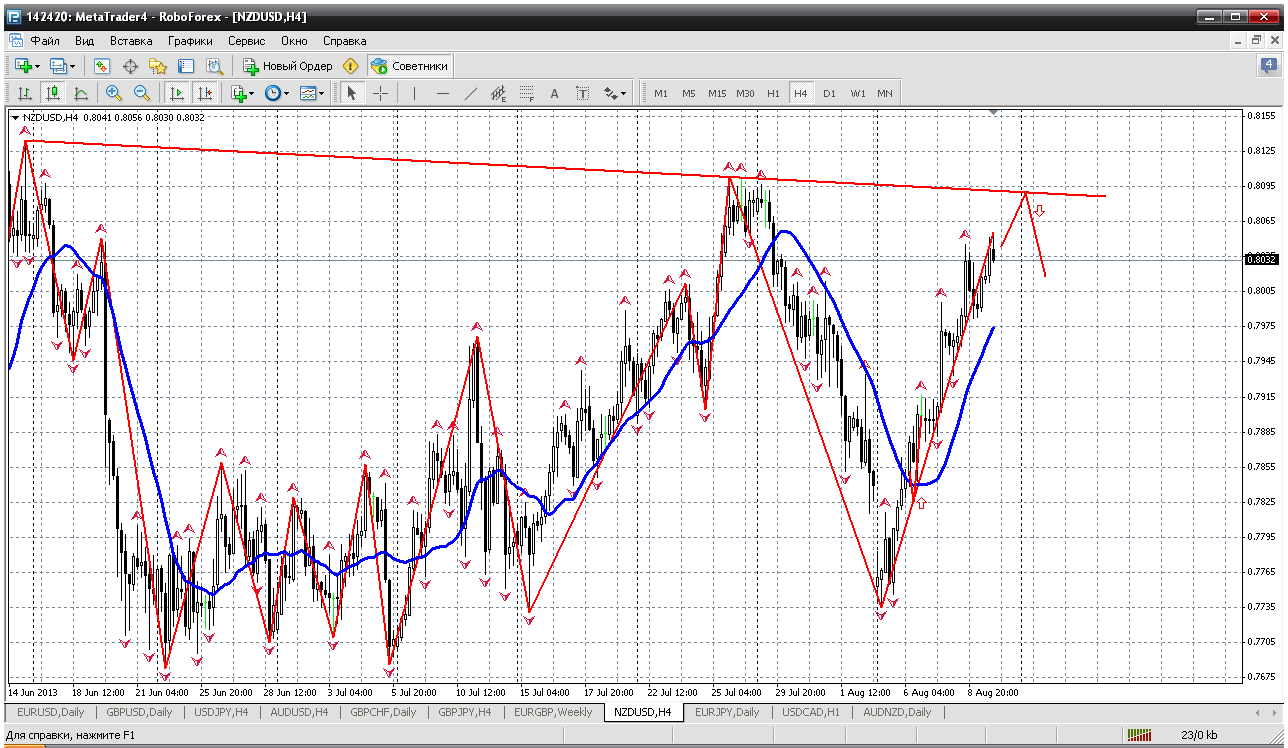Open the Market Watch window icon
This screenshot has width=1288, height=748.
pyautogui.click(x=101, y=66)
